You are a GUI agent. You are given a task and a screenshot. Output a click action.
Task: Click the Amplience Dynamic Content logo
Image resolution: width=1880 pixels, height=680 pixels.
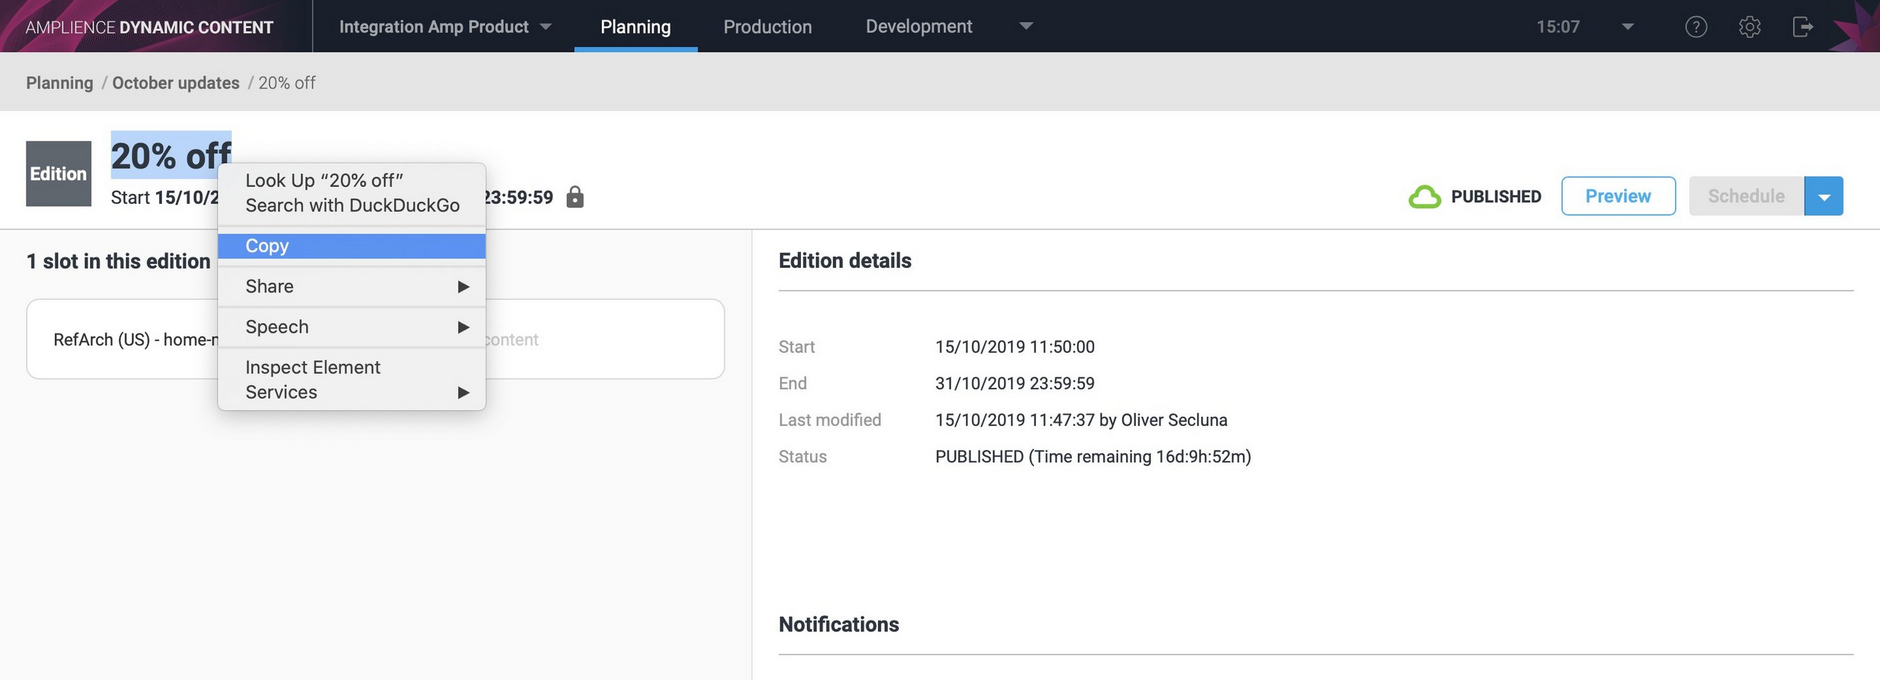[149, 27]
